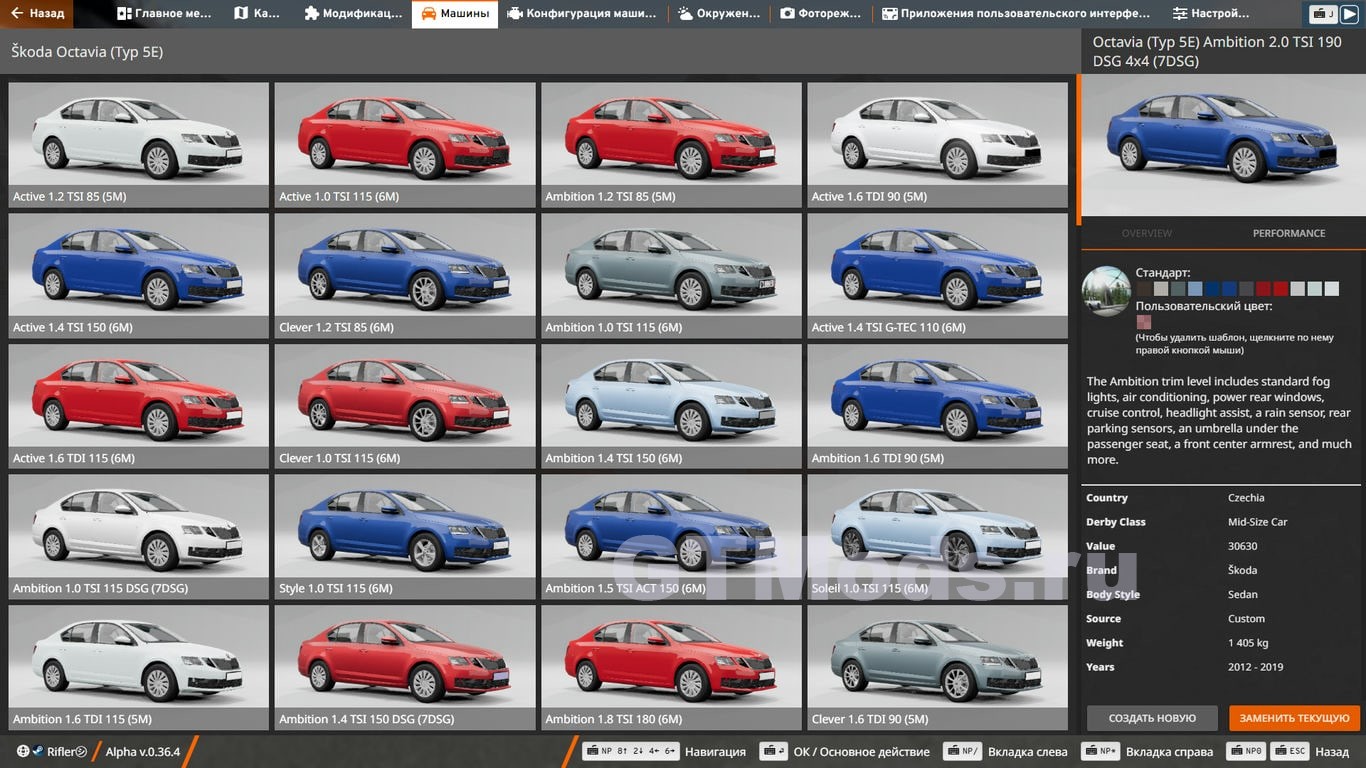The image size is (1366, 768).
Task: Select the Машины tab
Action: pos(455,14)
